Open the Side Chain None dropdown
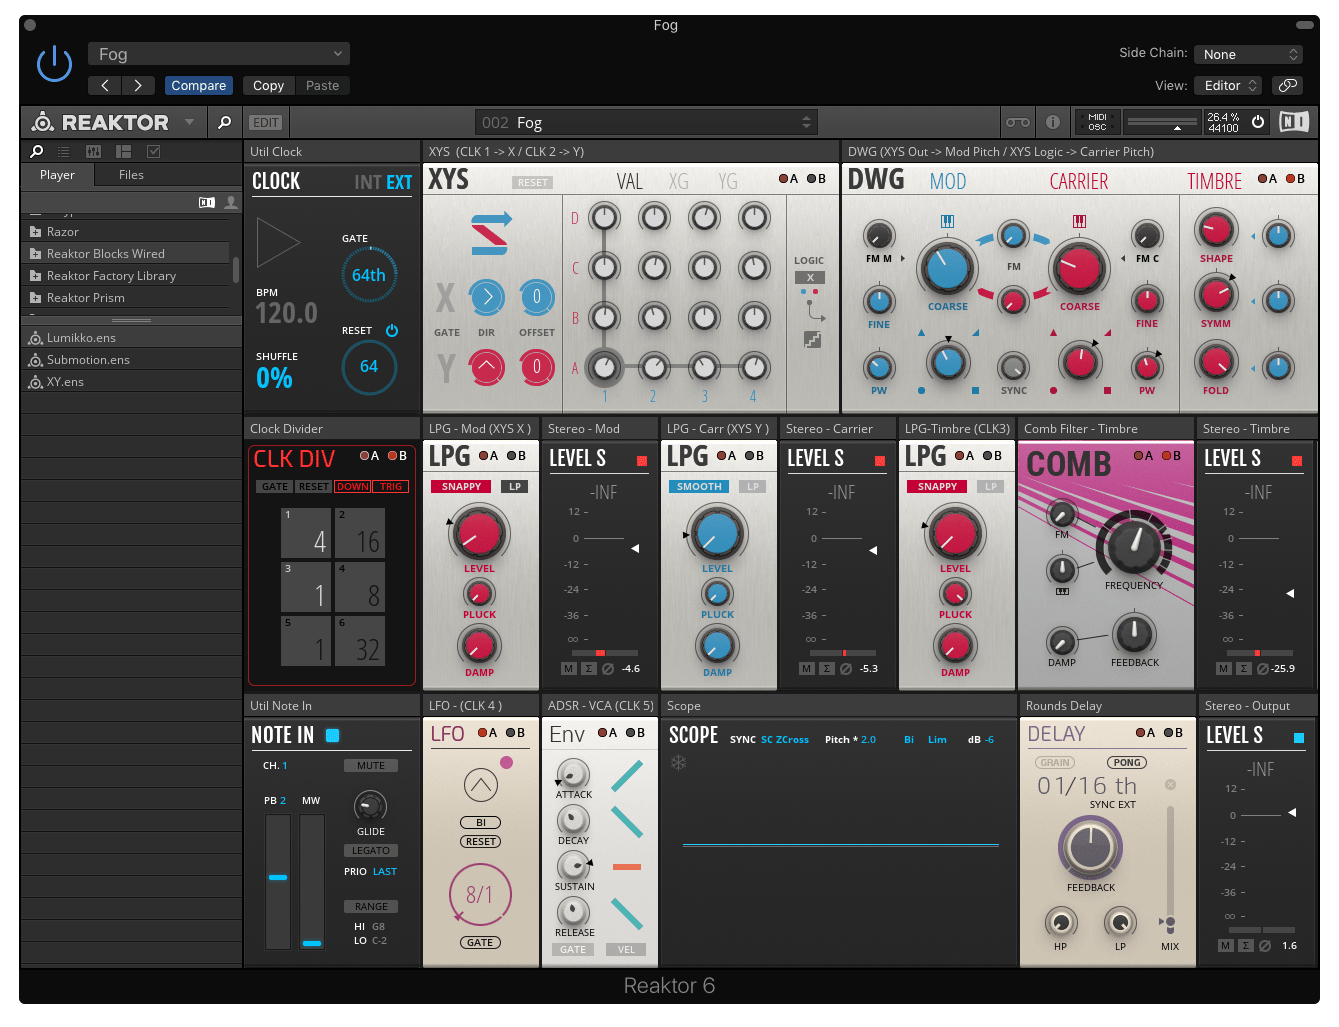 coord(1249,54)
